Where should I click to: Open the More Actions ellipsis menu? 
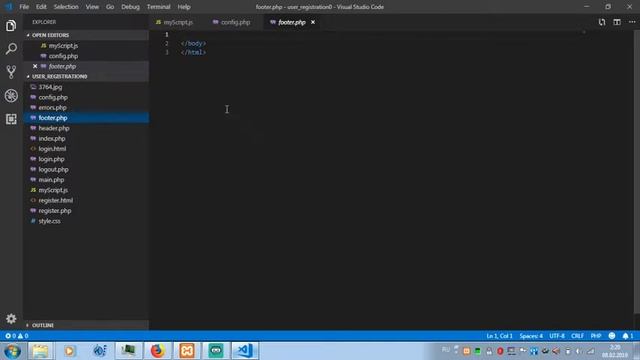pos(632,22)
